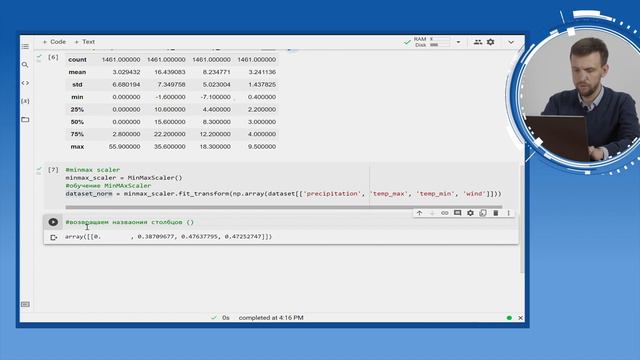Click the RAM and Disk usage indicator
The height and width of the screenshot is (360, 640).
tap(432, 42)
